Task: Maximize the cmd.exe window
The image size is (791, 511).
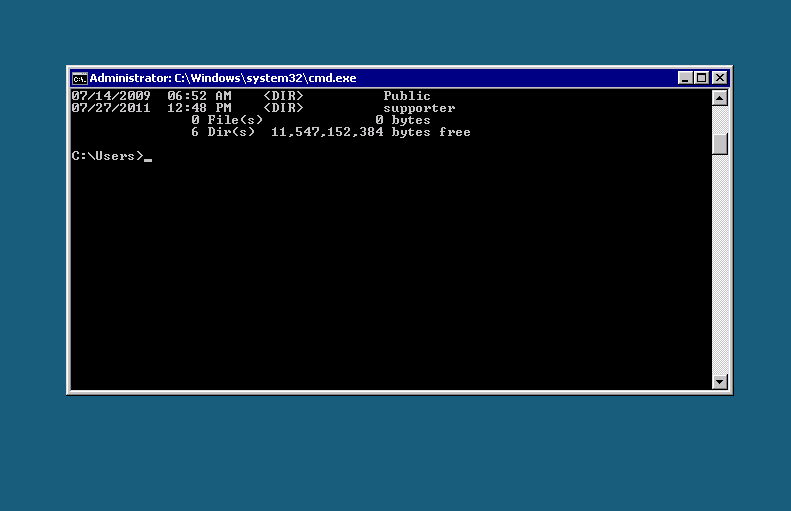Action: pyautogui.click(x=701, y=78)
